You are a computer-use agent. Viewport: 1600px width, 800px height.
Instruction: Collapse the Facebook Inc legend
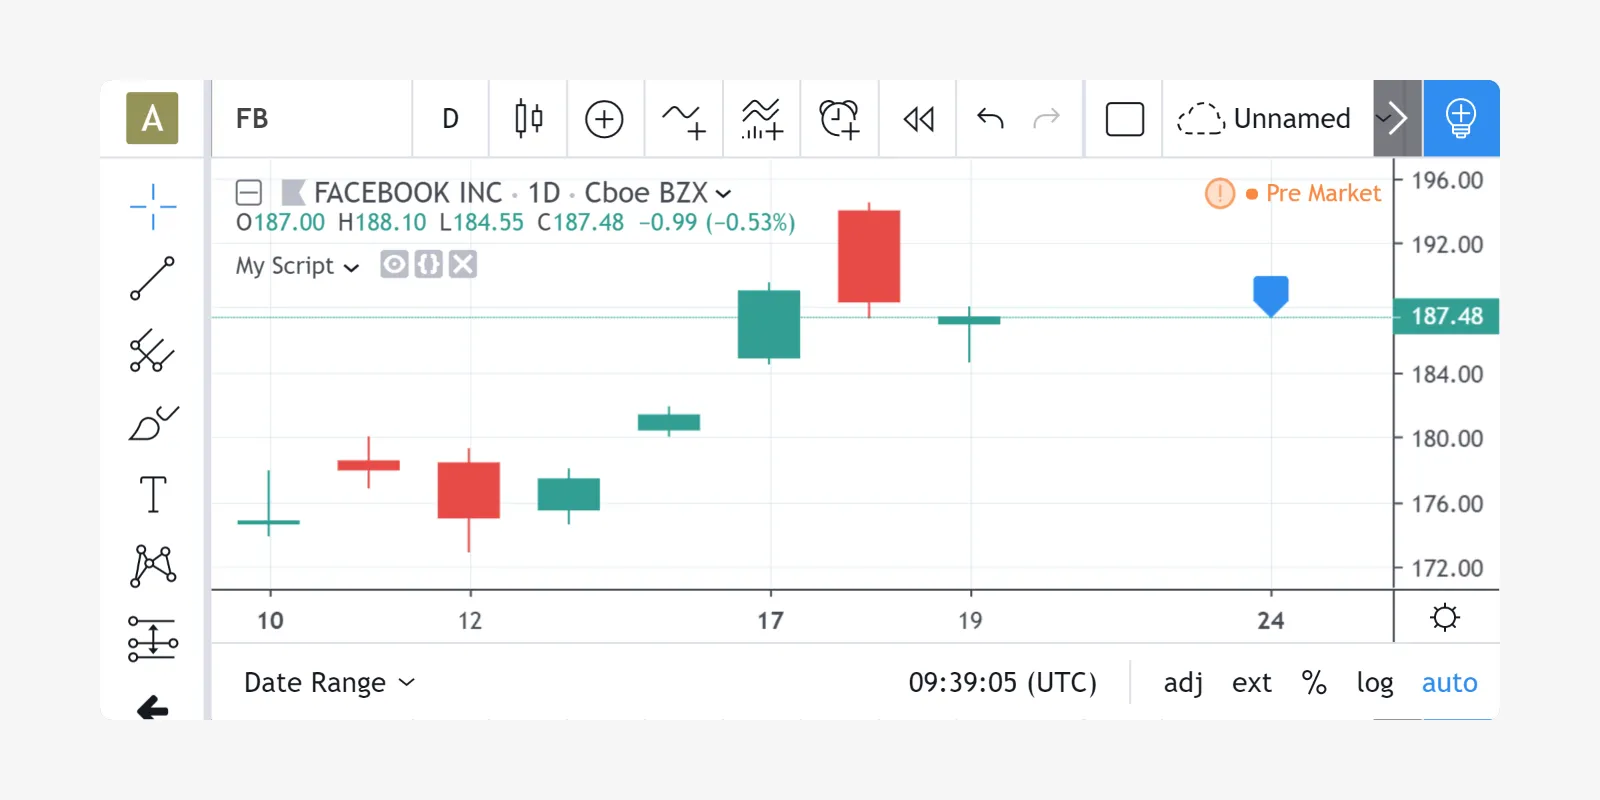[249, 192]
